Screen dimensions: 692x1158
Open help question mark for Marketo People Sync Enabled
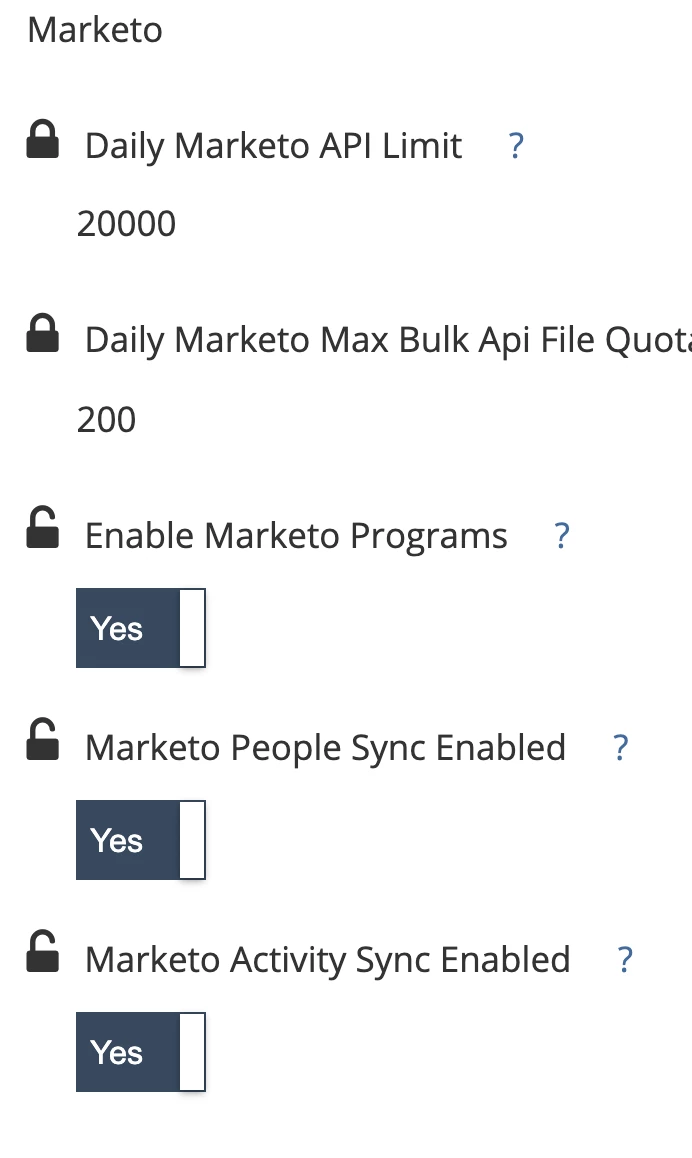pos(621,748)
